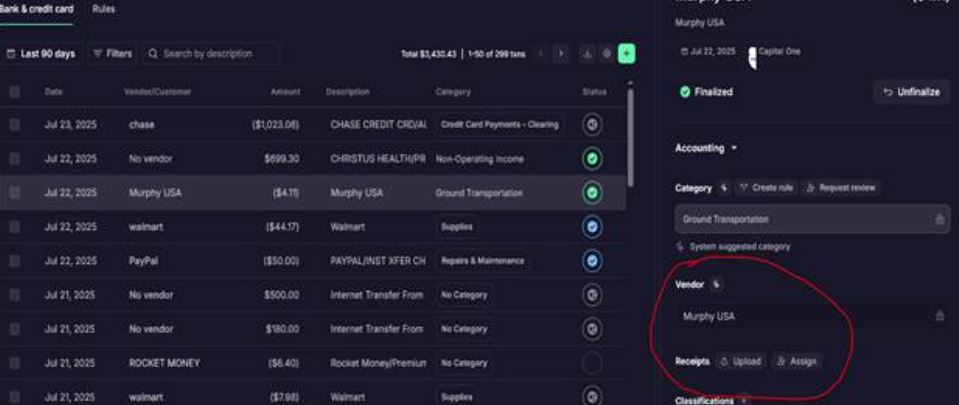
Task: Click the green finalized status on CHRISTUS HEALTH row
Action: pos(591,159)
